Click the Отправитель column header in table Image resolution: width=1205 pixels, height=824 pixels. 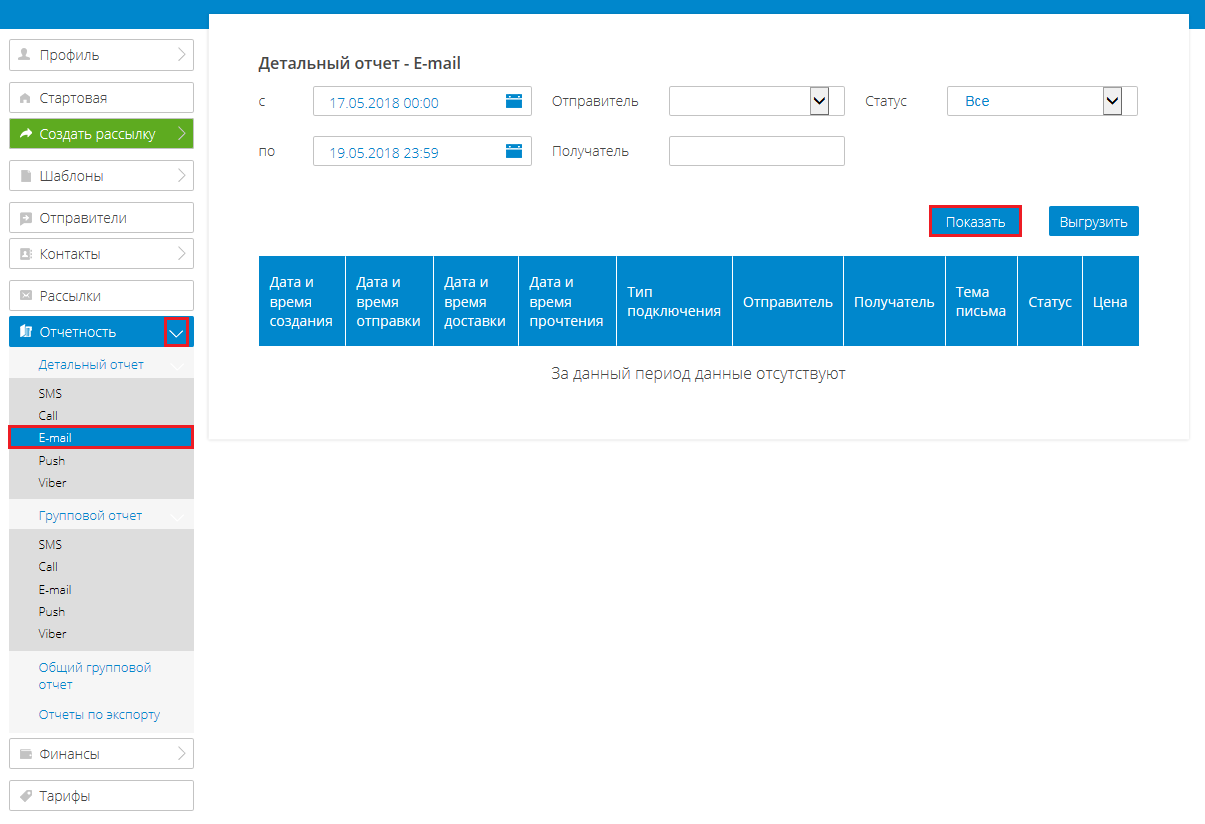(788, 301)
